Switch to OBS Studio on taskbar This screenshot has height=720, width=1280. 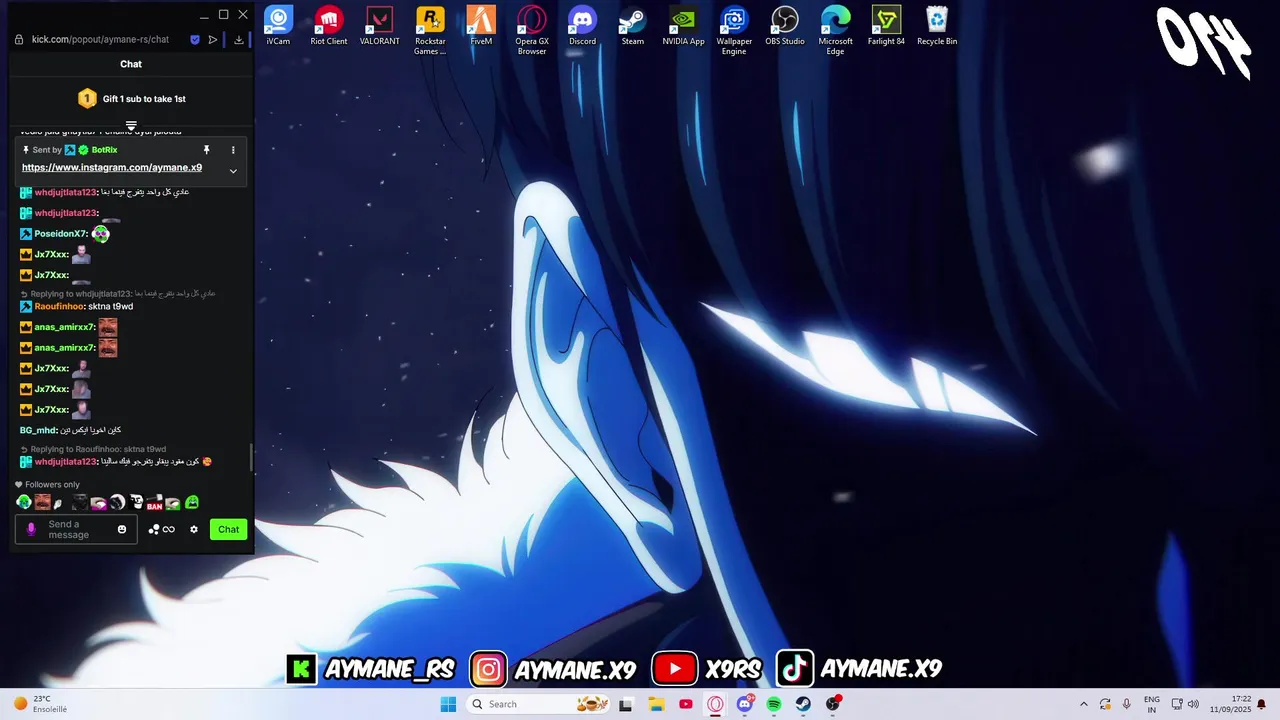coord(833,704)
